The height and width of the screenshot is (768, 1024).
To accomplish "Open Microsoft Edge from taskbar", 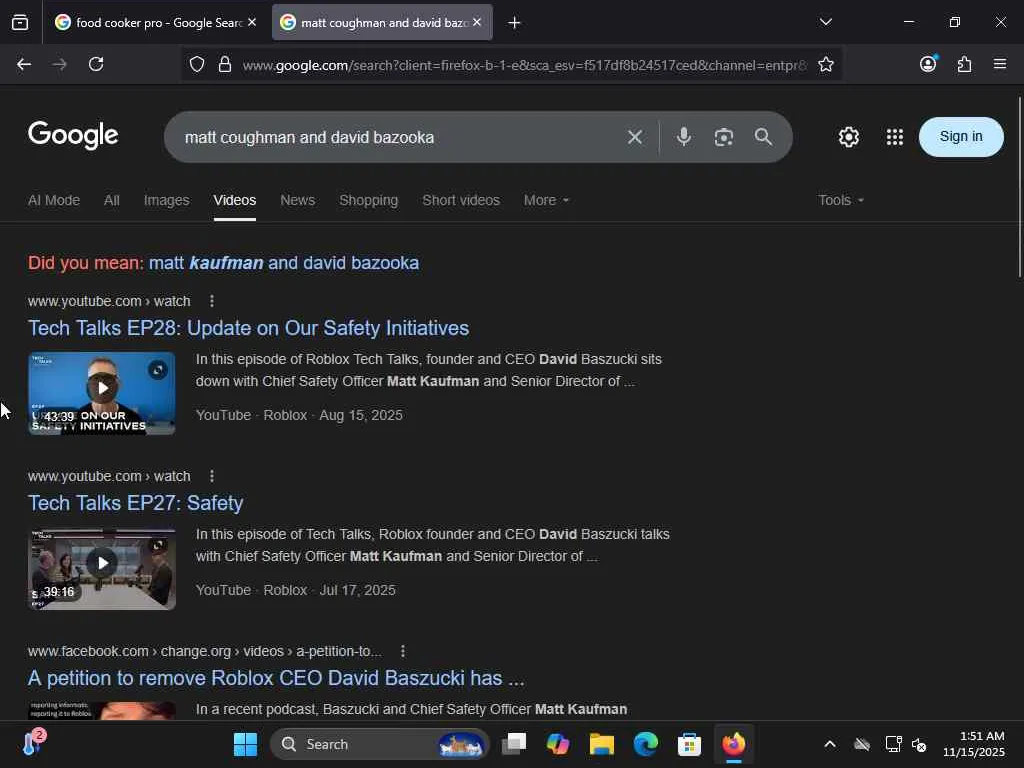I will [x=645, y=744].
